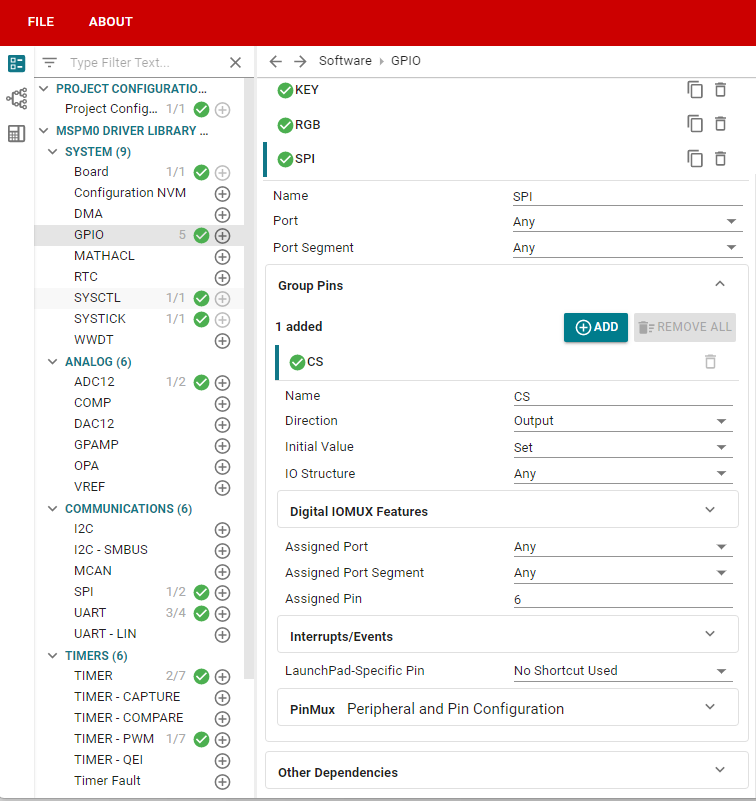
Task: Edit the group Name field SPI
Action: tap(627, 197)
